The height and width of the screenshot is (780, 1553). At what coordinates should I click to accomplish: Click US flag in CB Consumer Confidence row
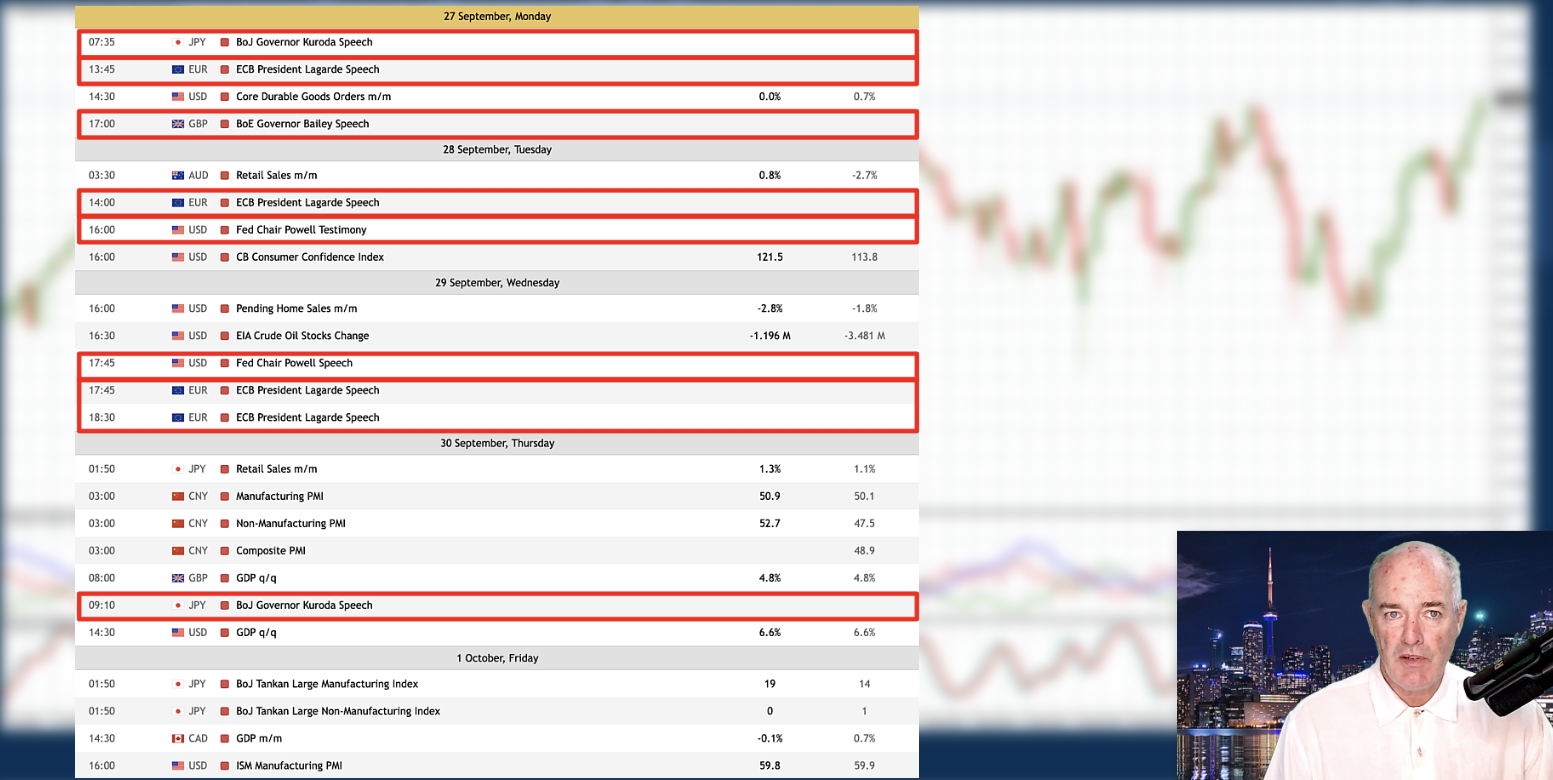tap(178, 257)
